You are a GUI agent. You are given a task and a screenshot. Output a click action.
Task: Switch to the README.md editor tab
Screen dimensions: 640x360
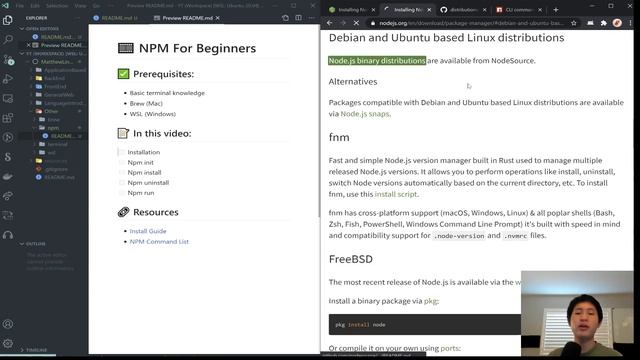[116, 18]
